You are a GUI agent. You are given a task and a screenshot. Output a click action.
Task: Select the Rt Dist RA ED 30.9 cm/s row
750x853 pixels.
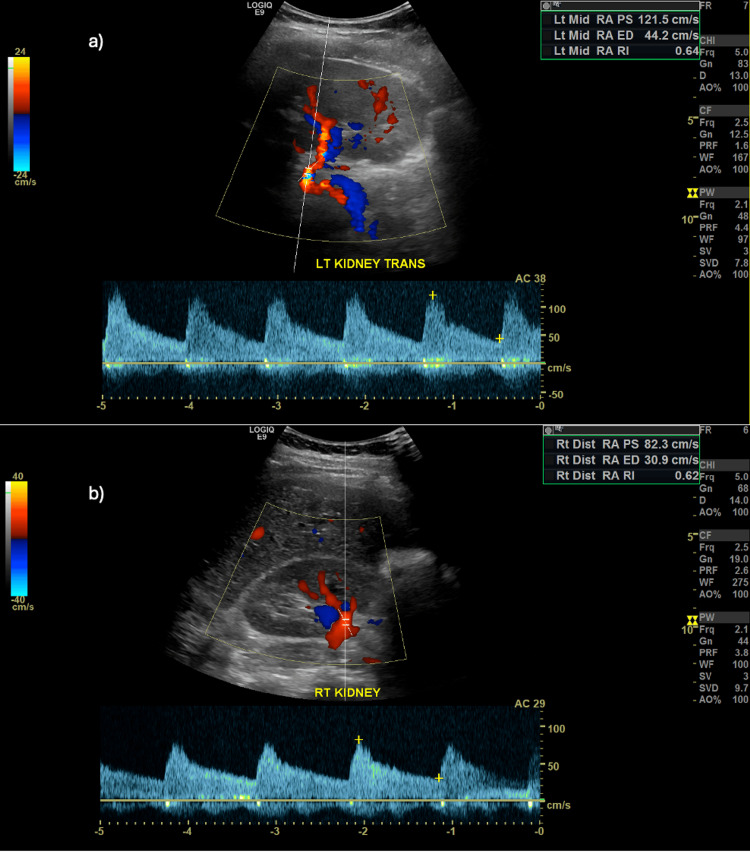[622, 460]
